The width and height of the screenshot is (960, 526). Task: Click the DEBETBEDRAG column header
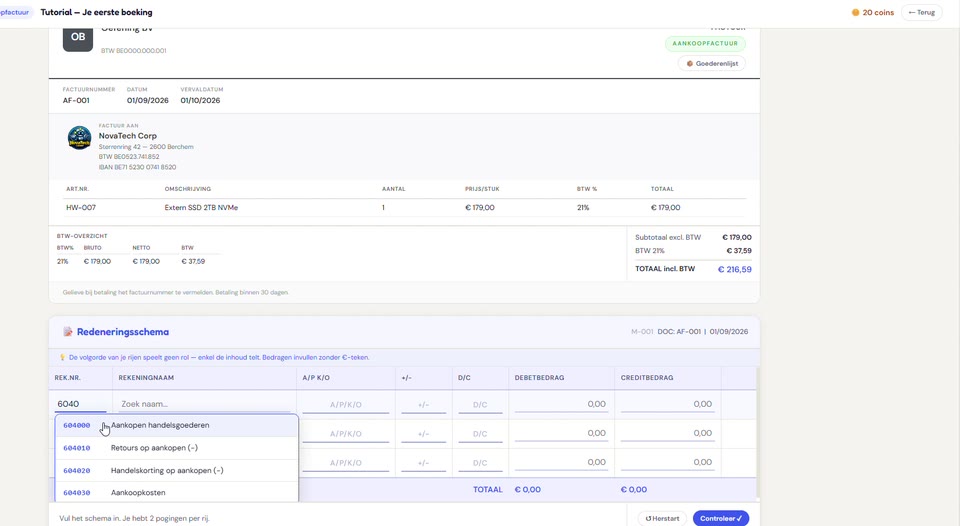tap(539, 378)
